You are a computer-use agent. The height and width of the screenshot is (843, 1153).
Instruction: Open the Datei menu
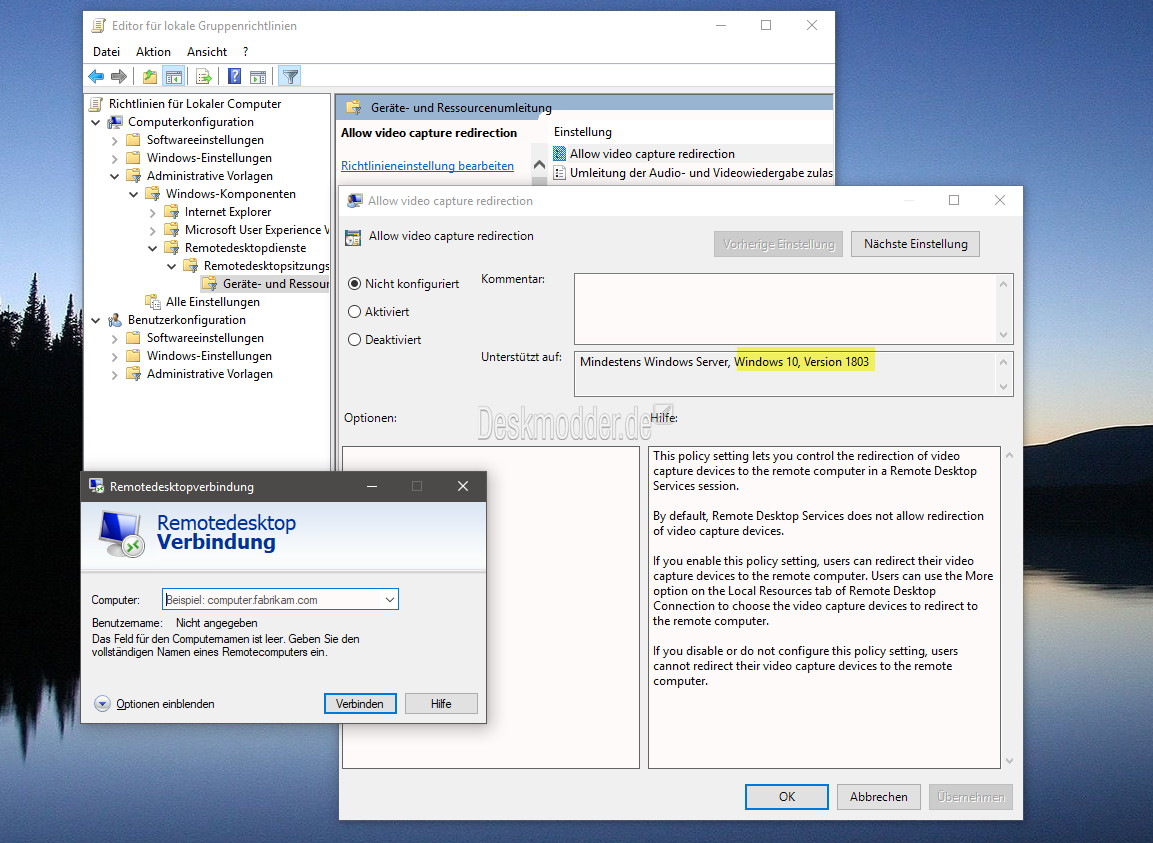point(107,51)
